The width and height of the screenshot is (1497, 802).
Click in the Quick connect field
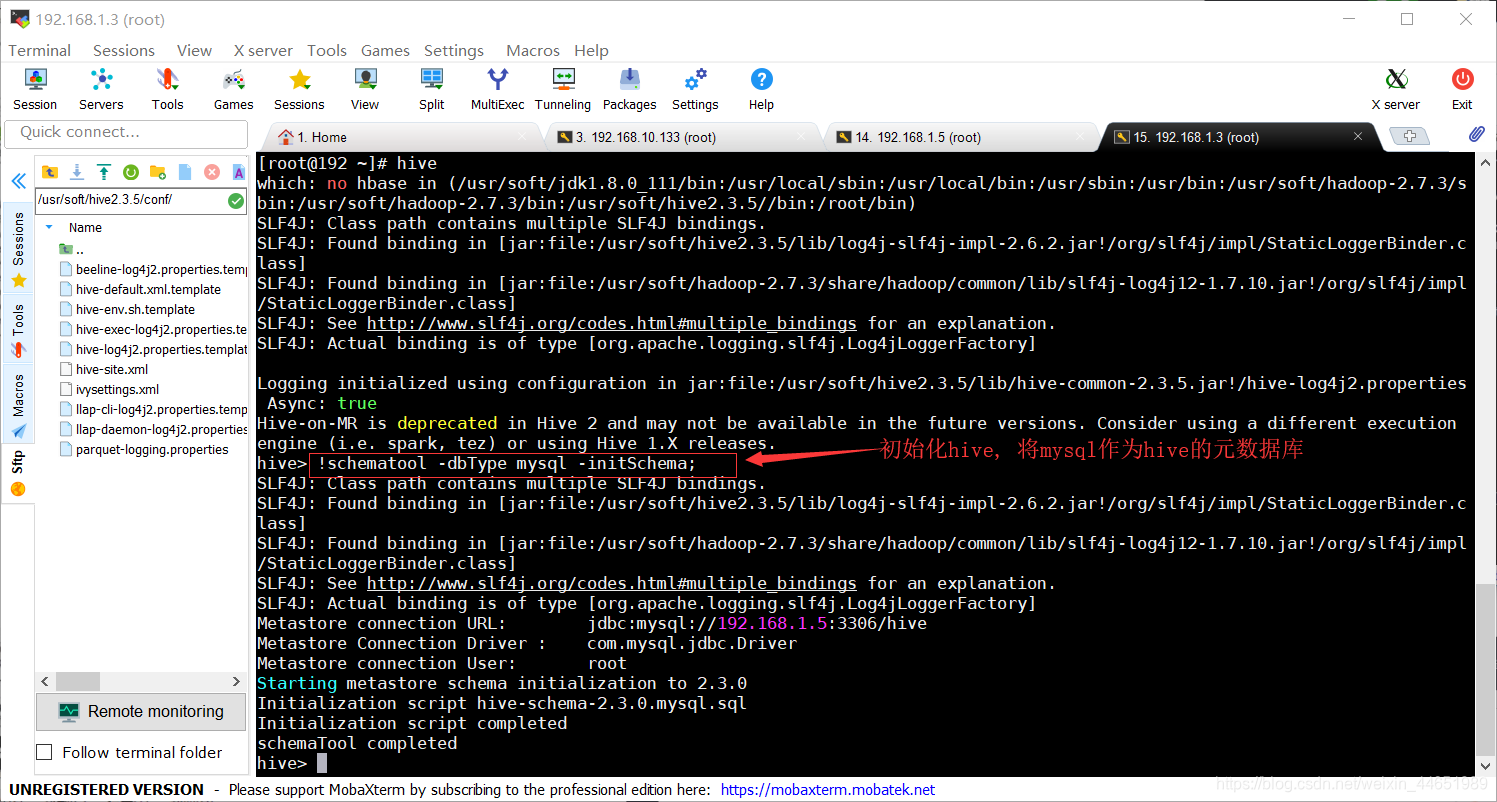(x=126, y=132)
